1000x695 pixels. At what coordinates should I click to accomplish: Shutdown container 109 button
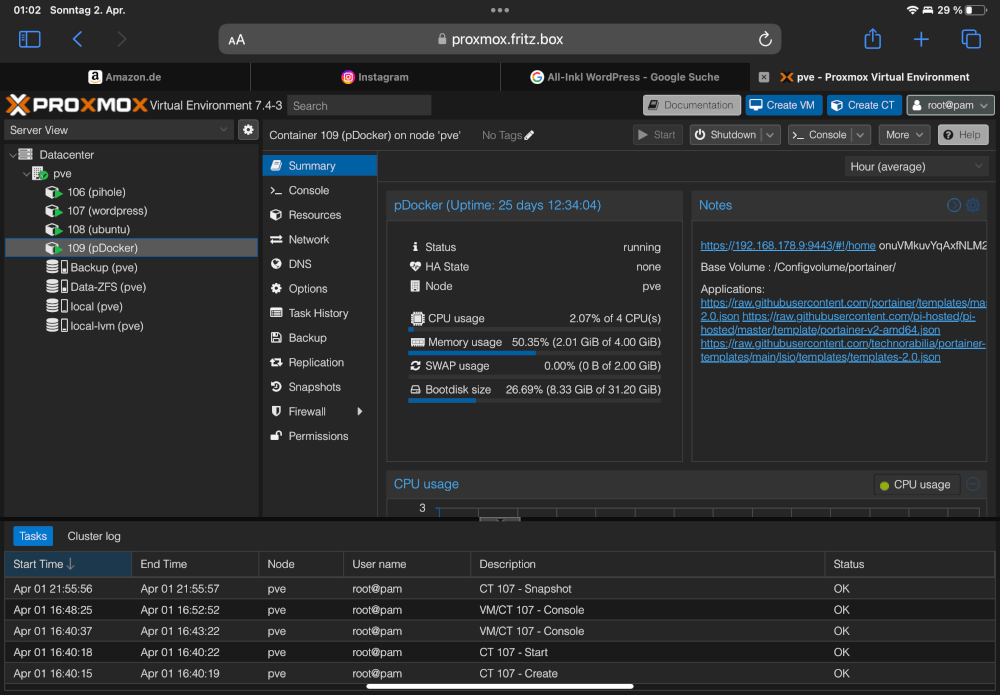point(726,135)
